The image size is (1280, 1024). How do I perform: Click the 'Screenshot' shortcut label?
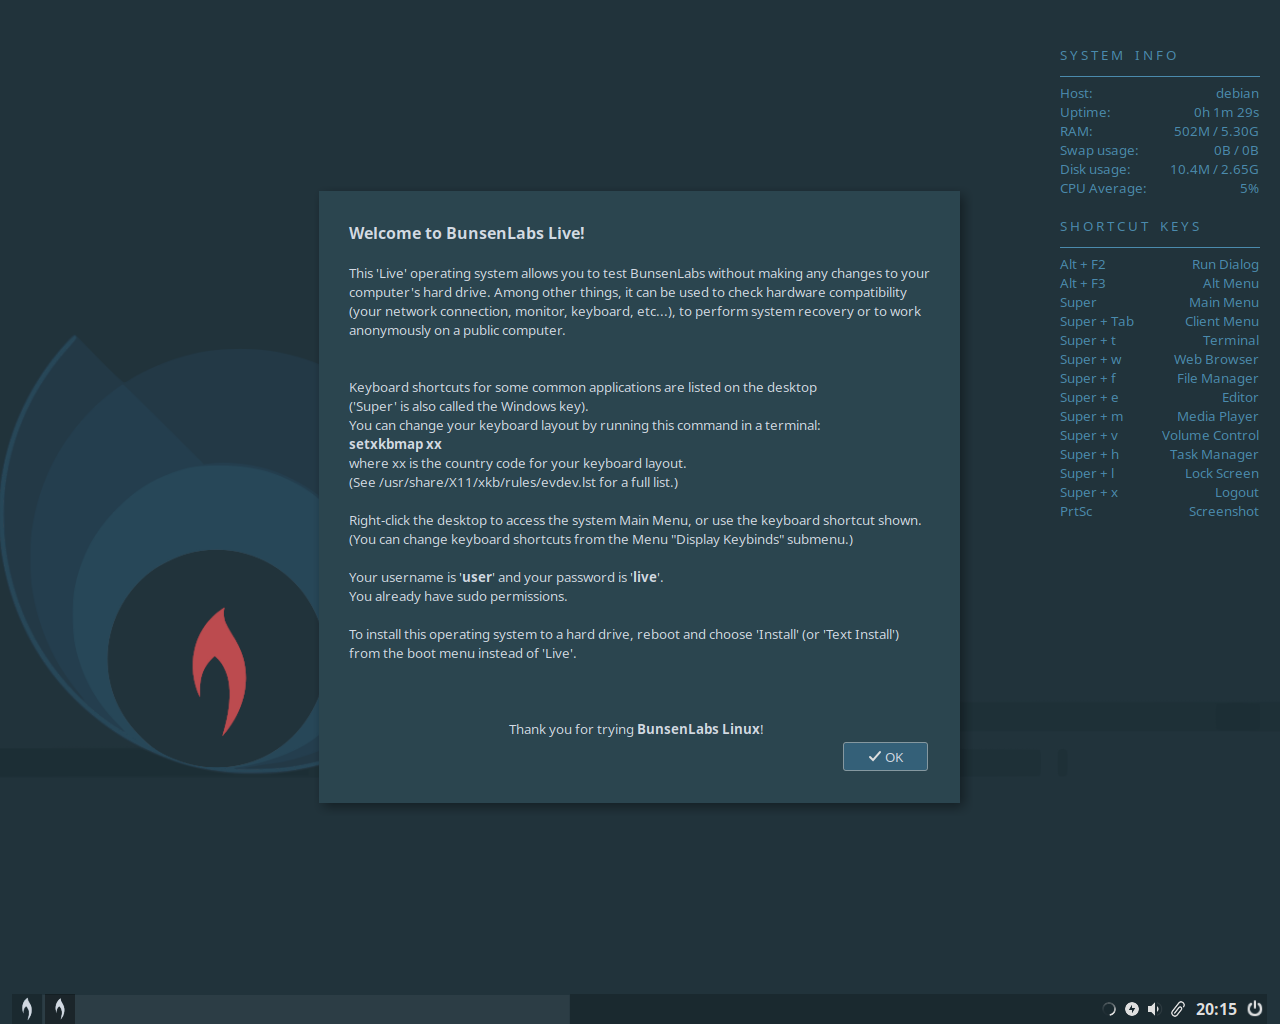pyautogui.click(x=1224, y=512)
